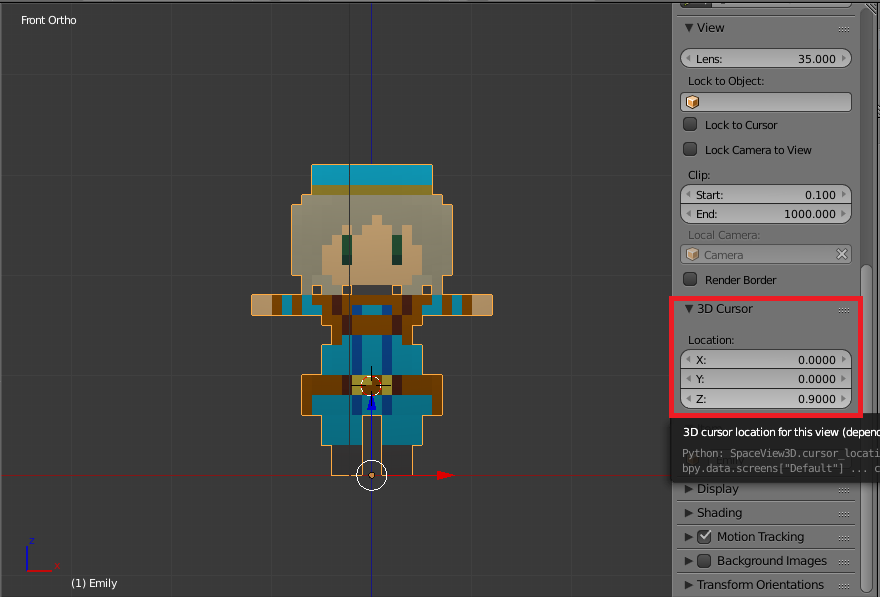Enable the Lock to Cursor checkbox
880x597 pixels.
[690, 125]
